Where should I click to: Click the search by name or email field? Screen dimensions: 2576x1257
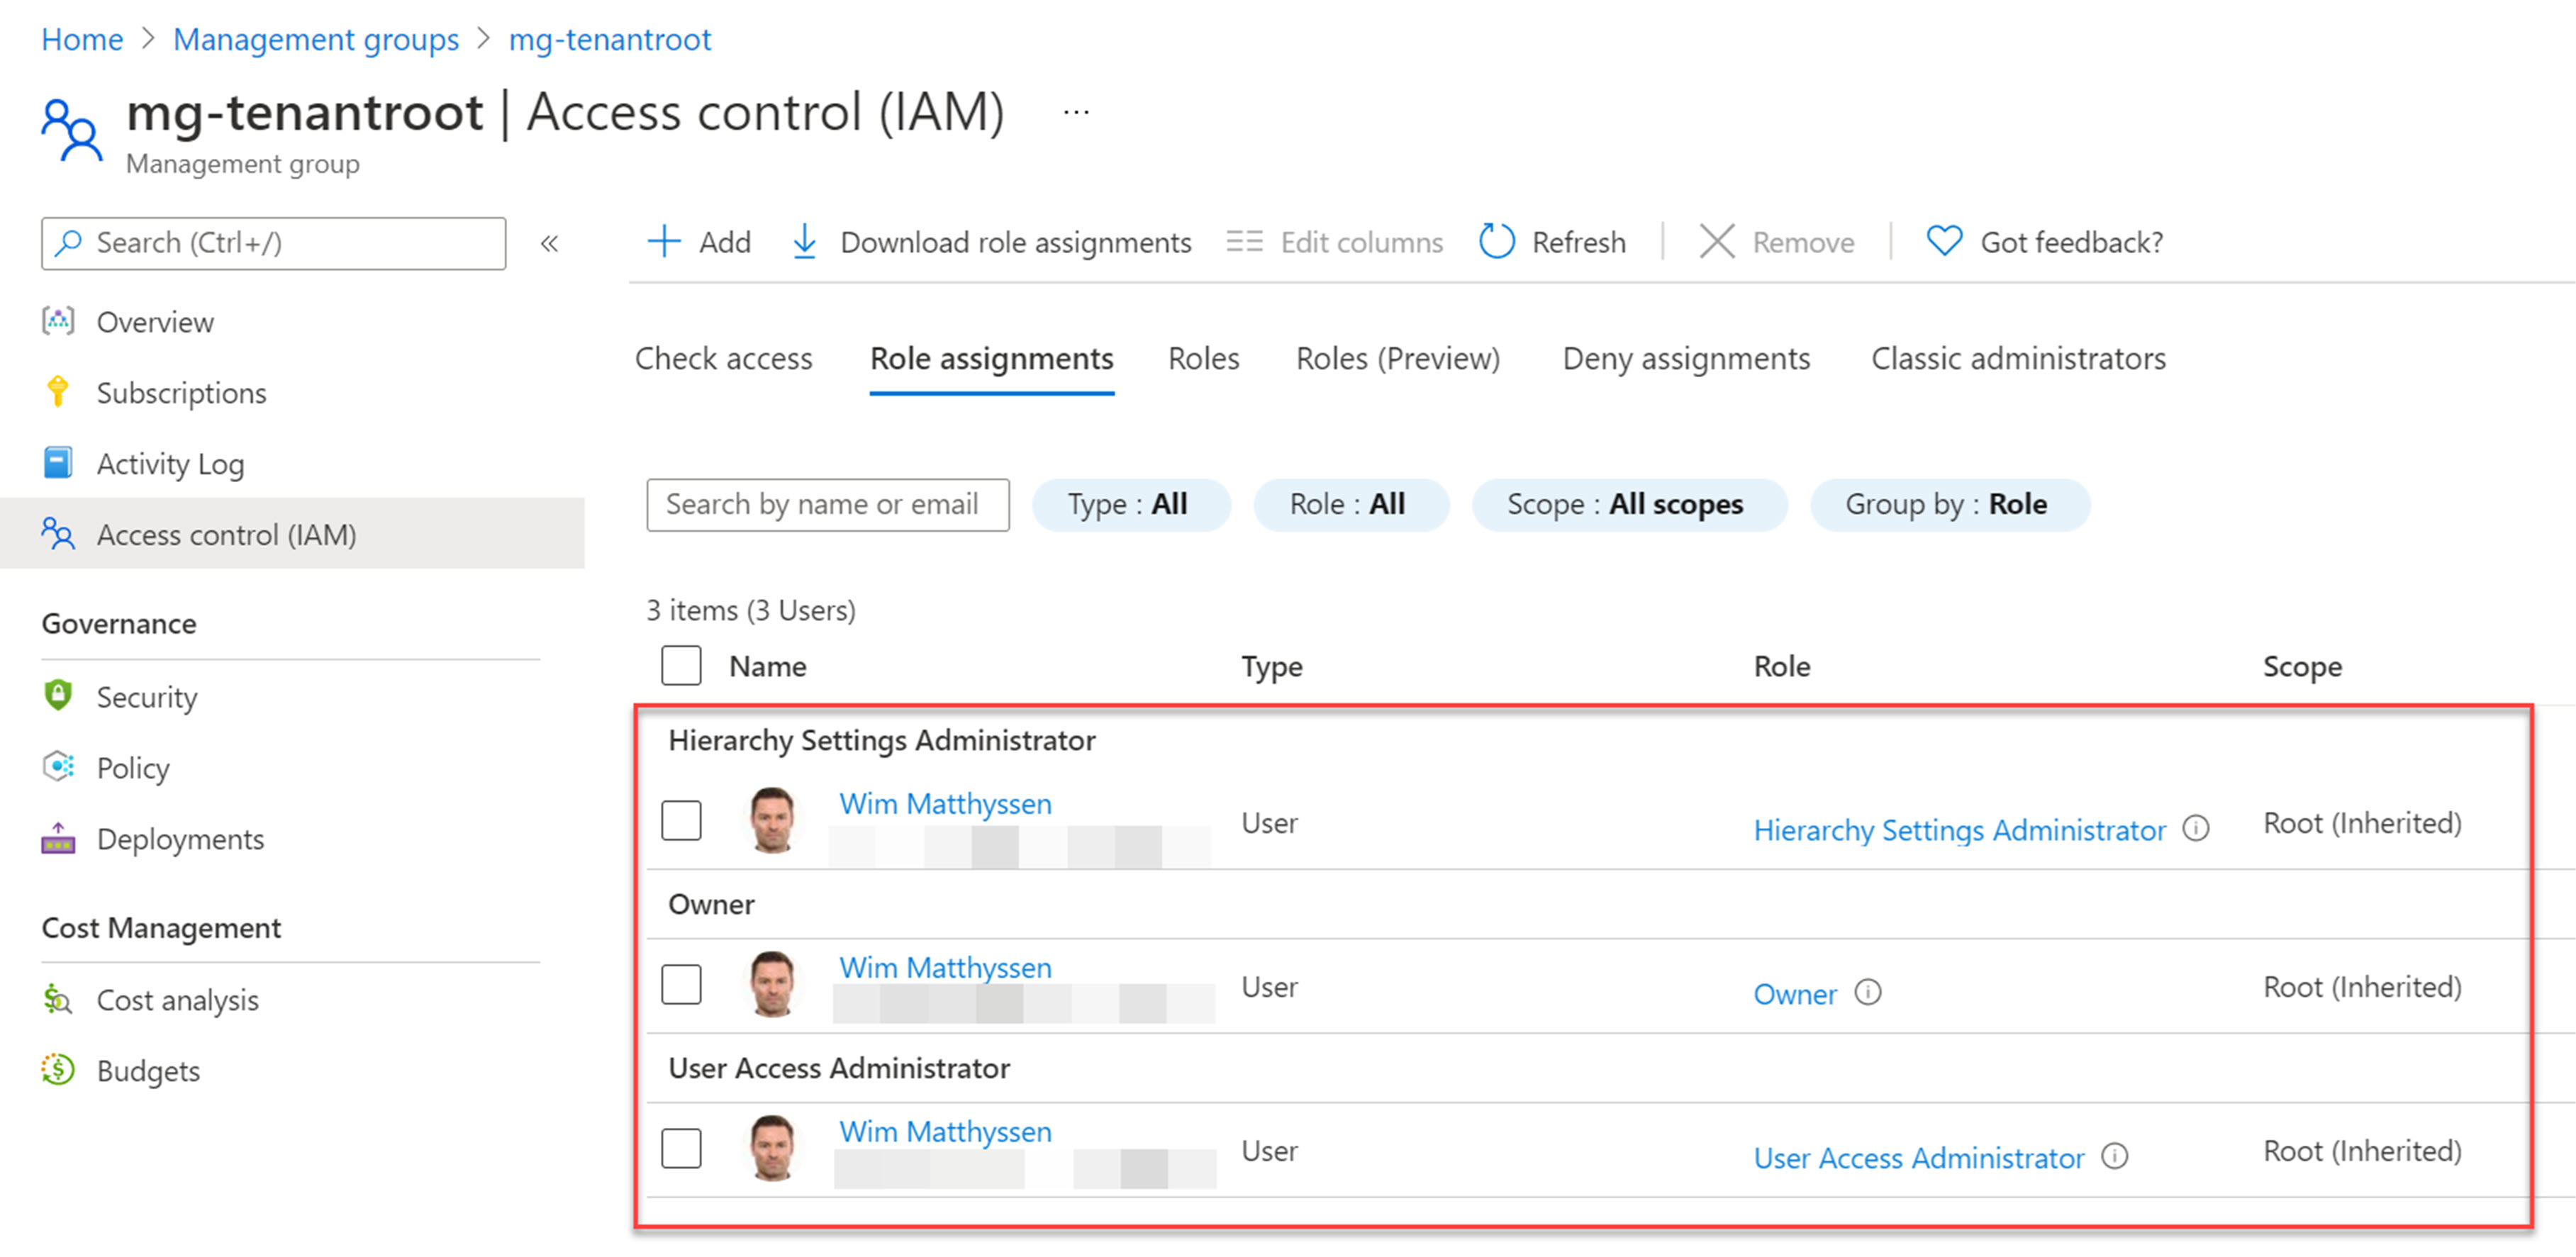pos(827,504)
